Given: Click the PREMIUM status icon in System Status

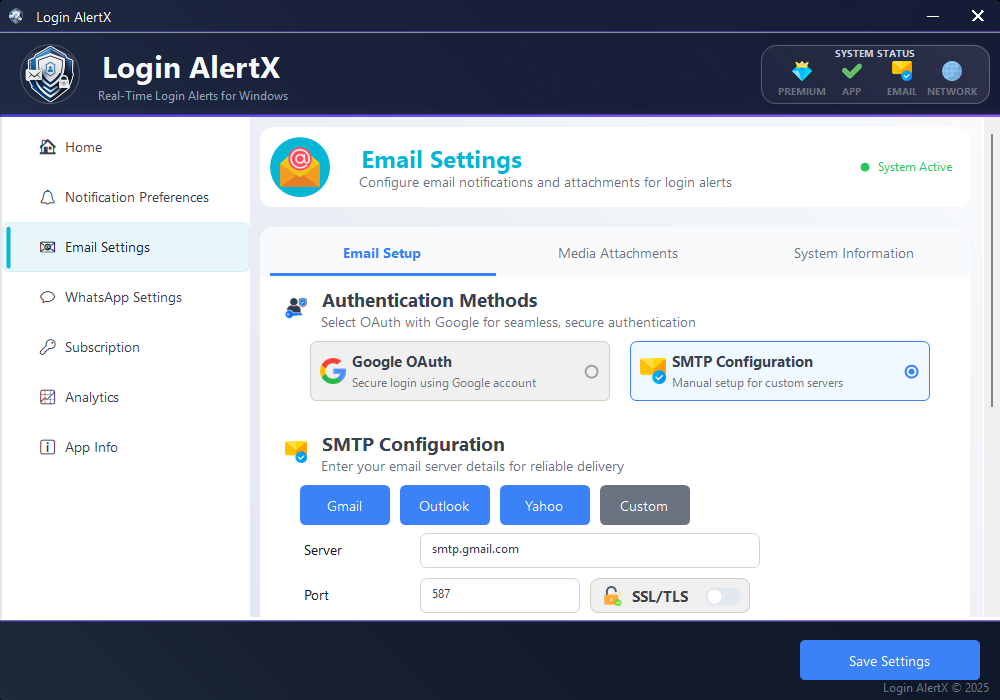Looking at the screenshot, I should point(802,72).
